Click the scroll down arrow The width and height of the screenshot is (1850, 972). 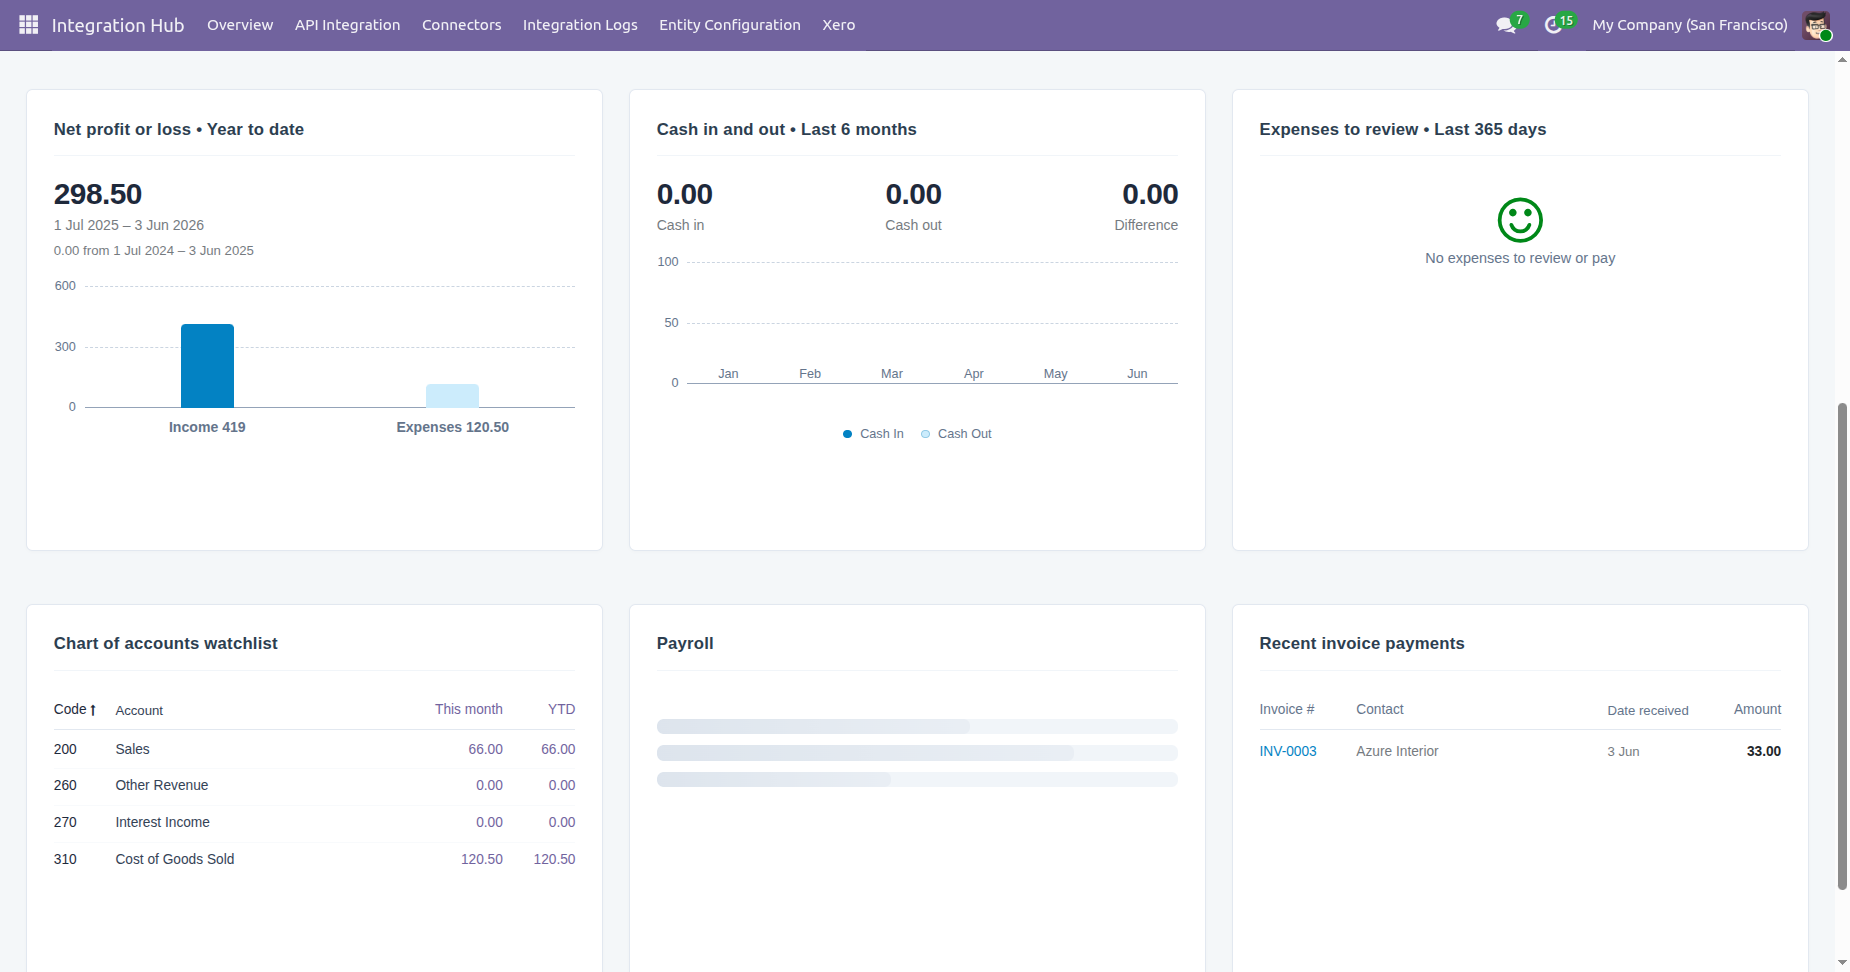[x=1842, y=962]
